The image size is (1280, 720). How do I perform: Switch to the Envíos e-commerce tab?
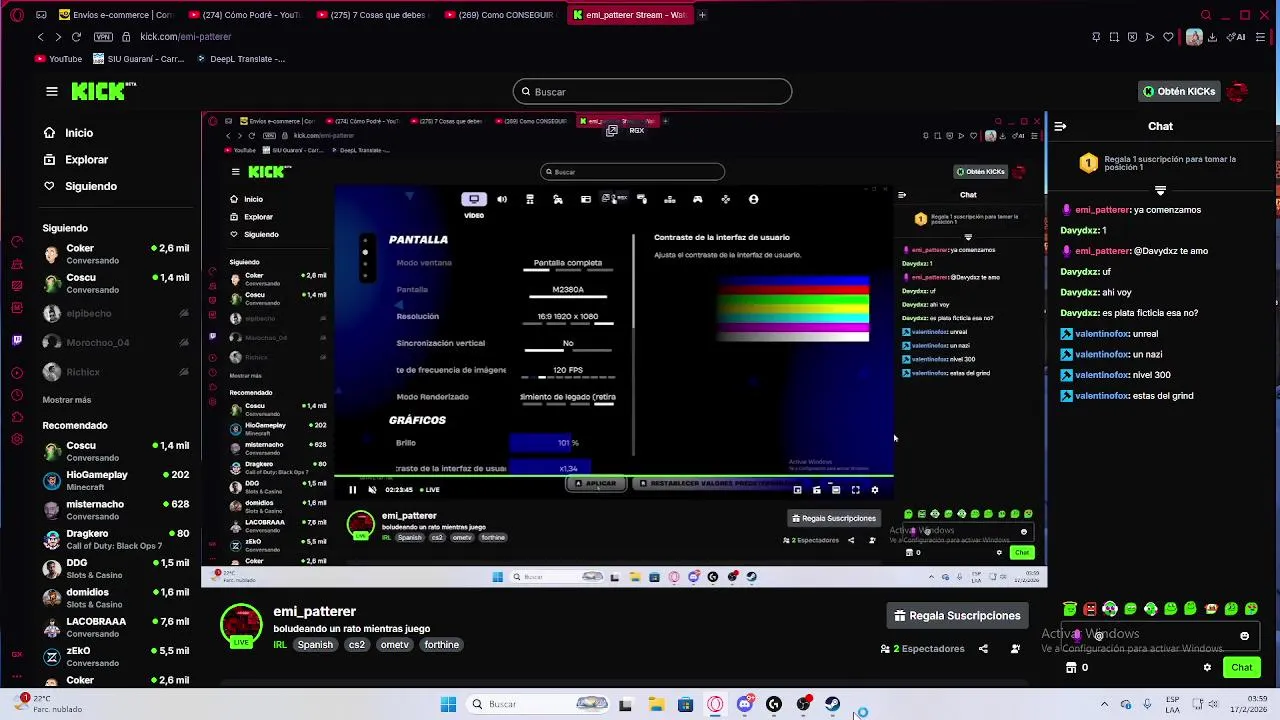116,15
